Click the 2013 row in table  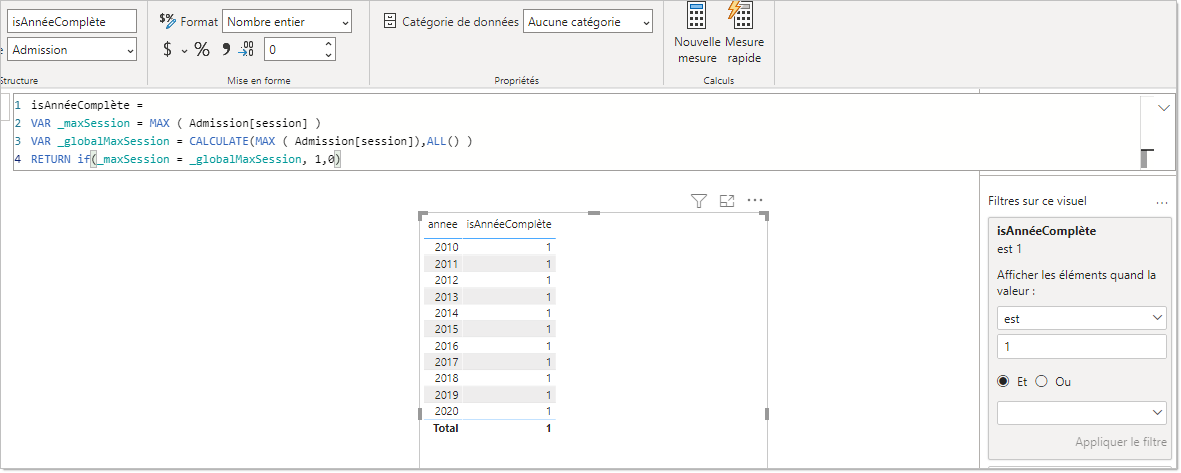coord(490,296)
